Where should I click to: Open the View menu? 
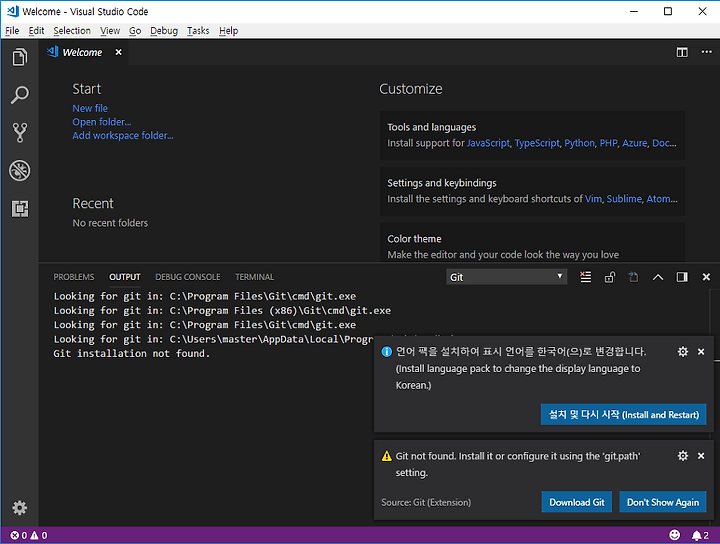(110, 31)
